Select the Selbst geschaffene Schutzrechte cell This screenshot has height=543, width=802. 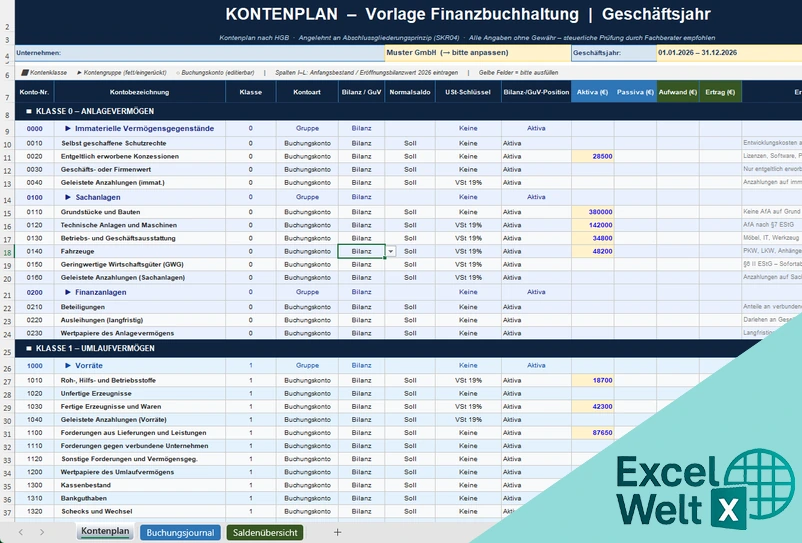pos(139,143)
